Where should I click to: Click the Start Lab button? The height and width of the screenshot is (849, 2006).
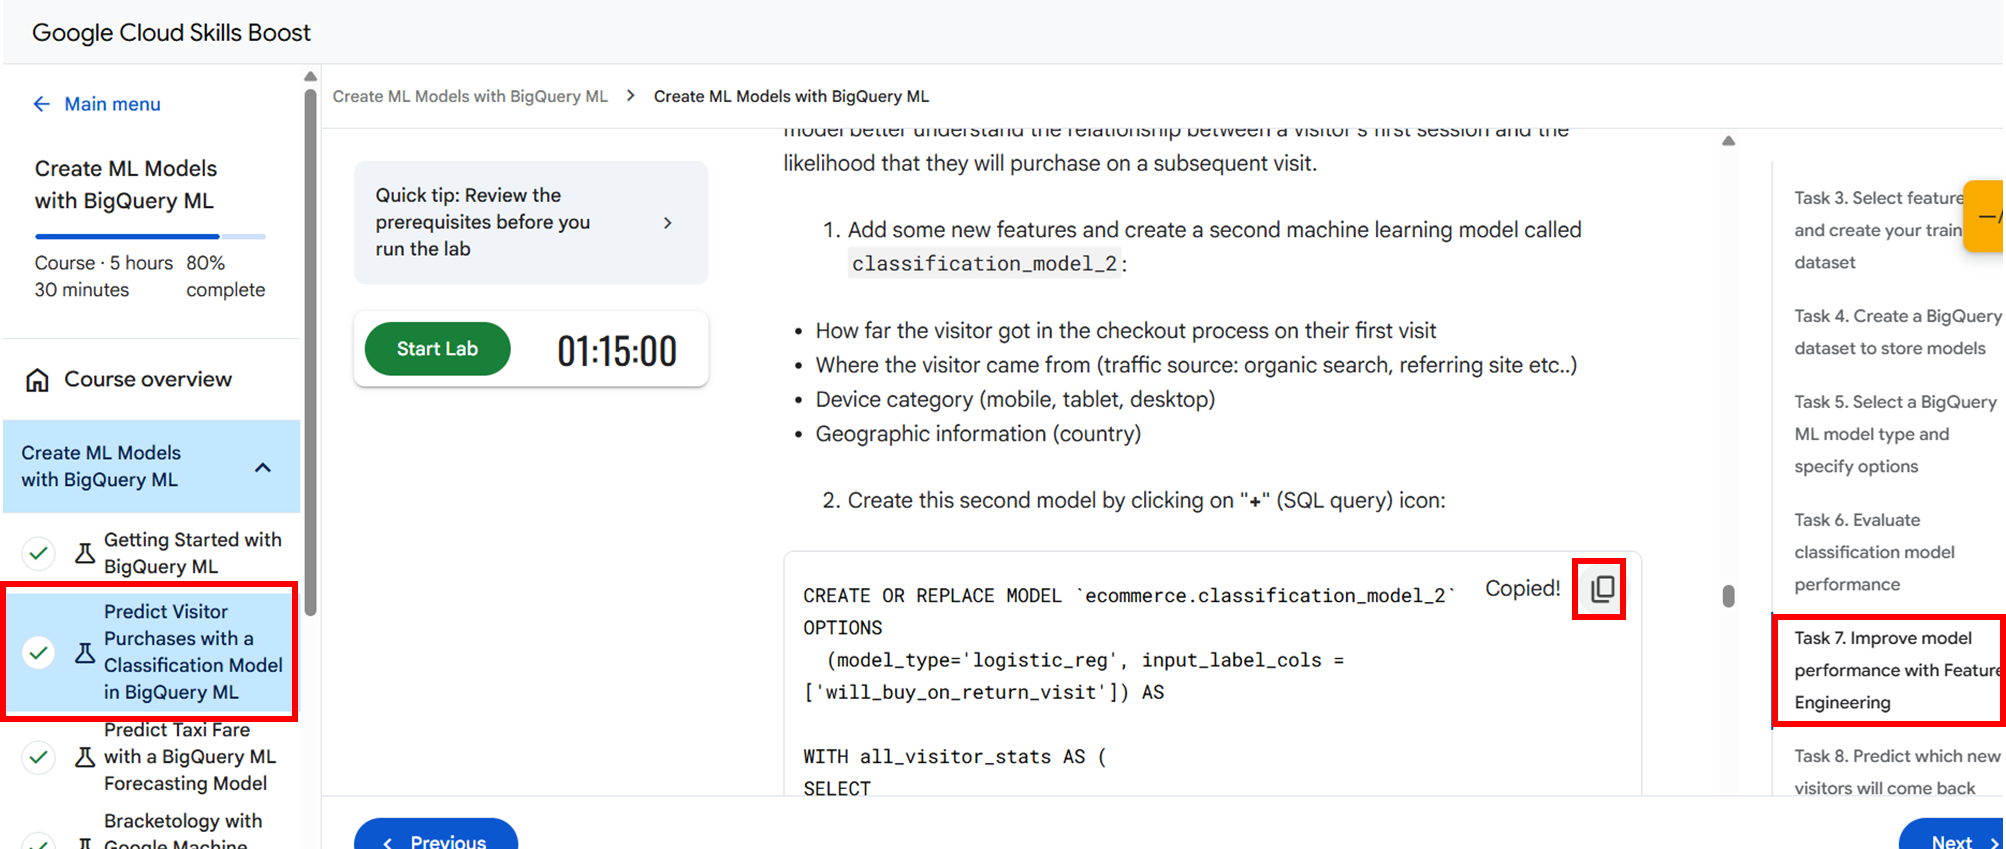point(437,349)
